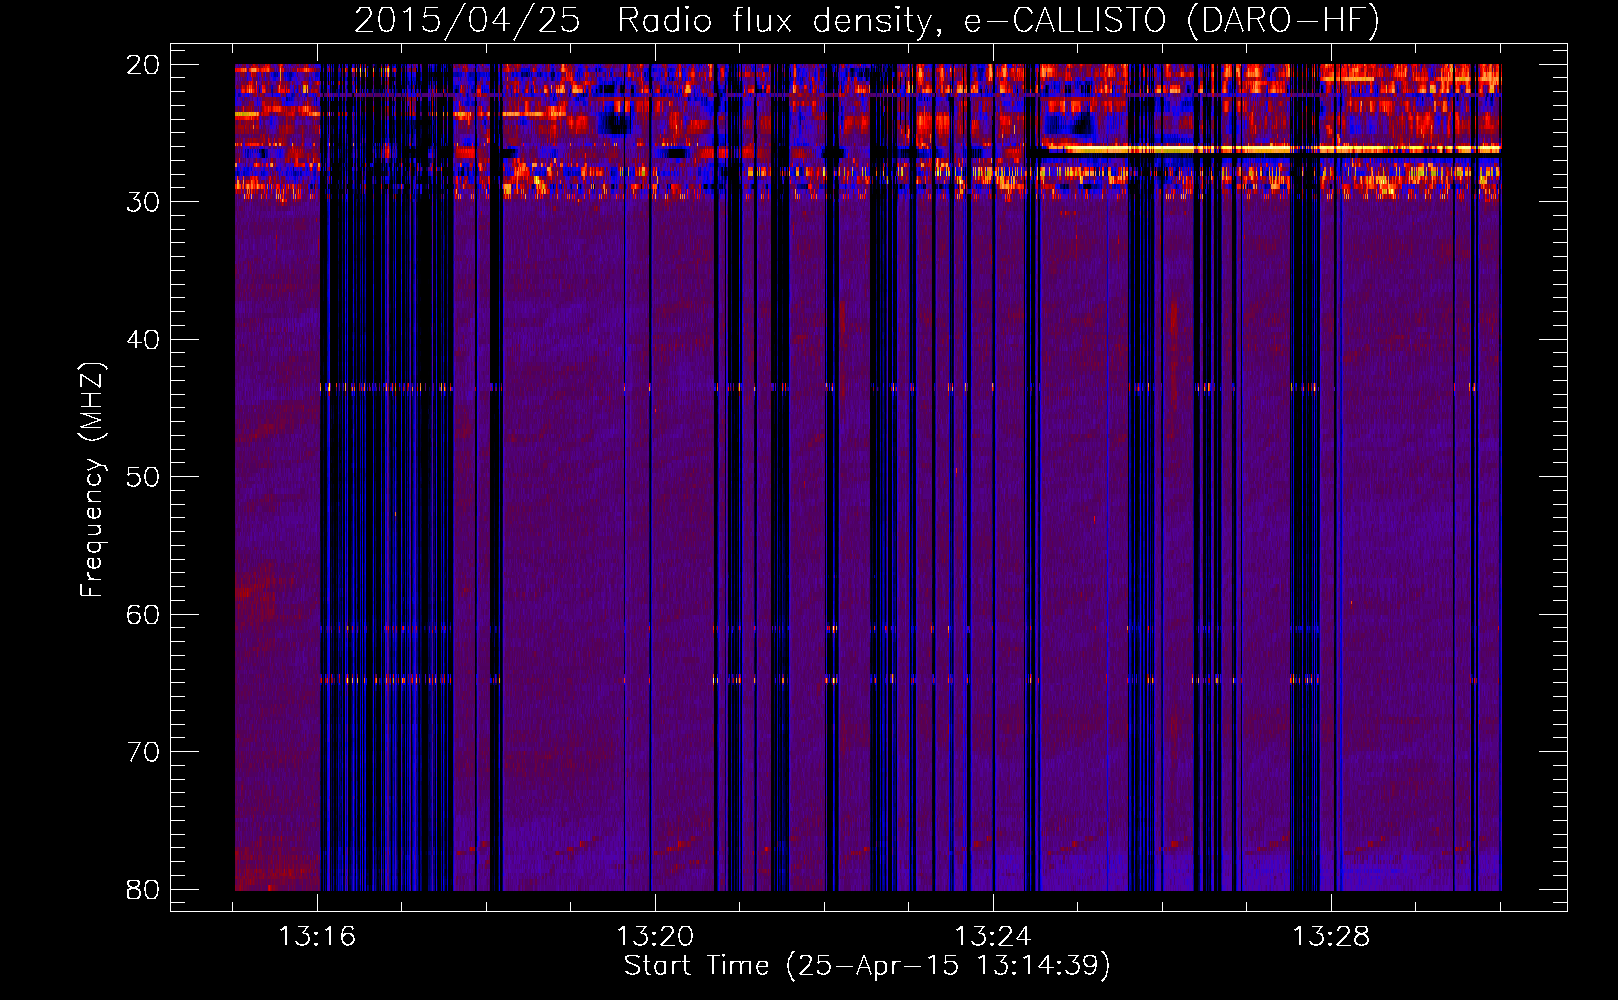Click the plot title "Radio flux density, e-CALLISTO"

point(890,21)
